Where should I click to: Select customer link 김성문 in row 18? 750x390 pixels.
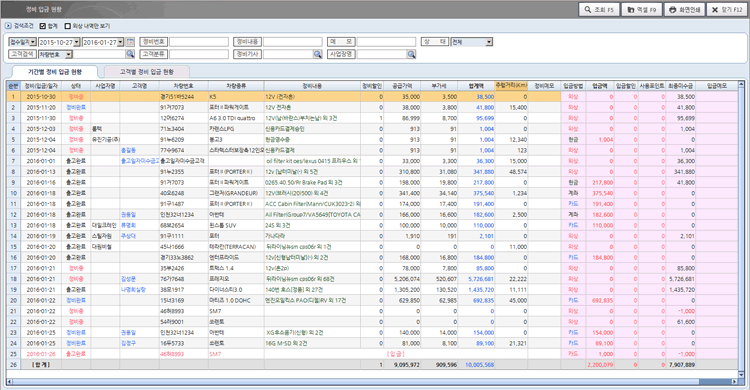[128, 279]
